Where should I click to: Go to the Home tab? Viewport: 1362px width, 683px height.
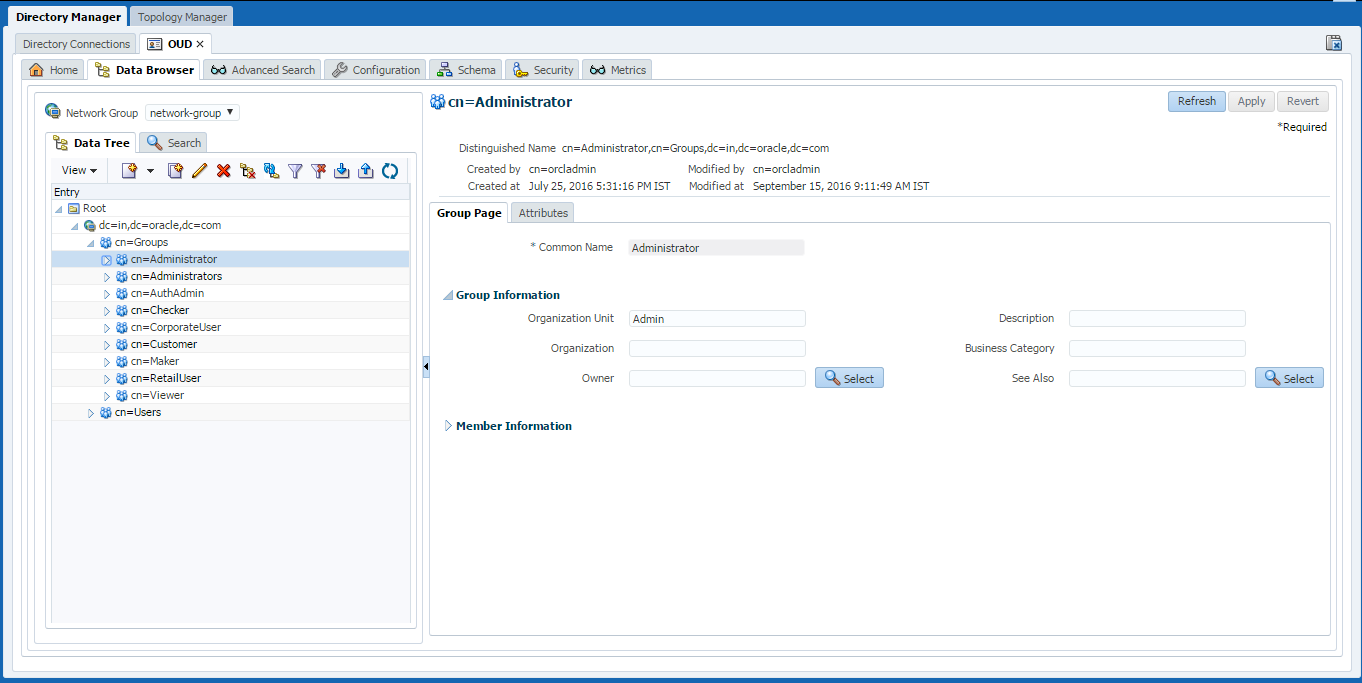click(53, 70)
